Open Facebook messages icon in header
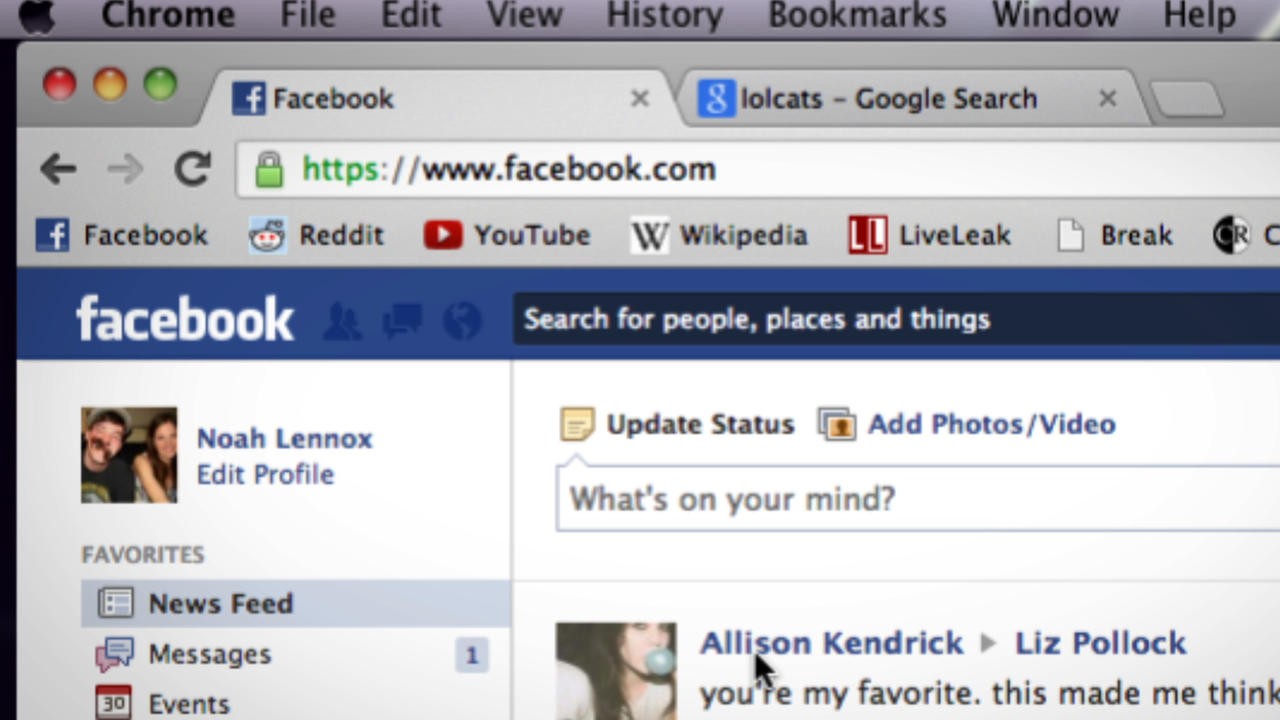The width and height of the screenshot is (1280, 720). (x=402, y=321)
